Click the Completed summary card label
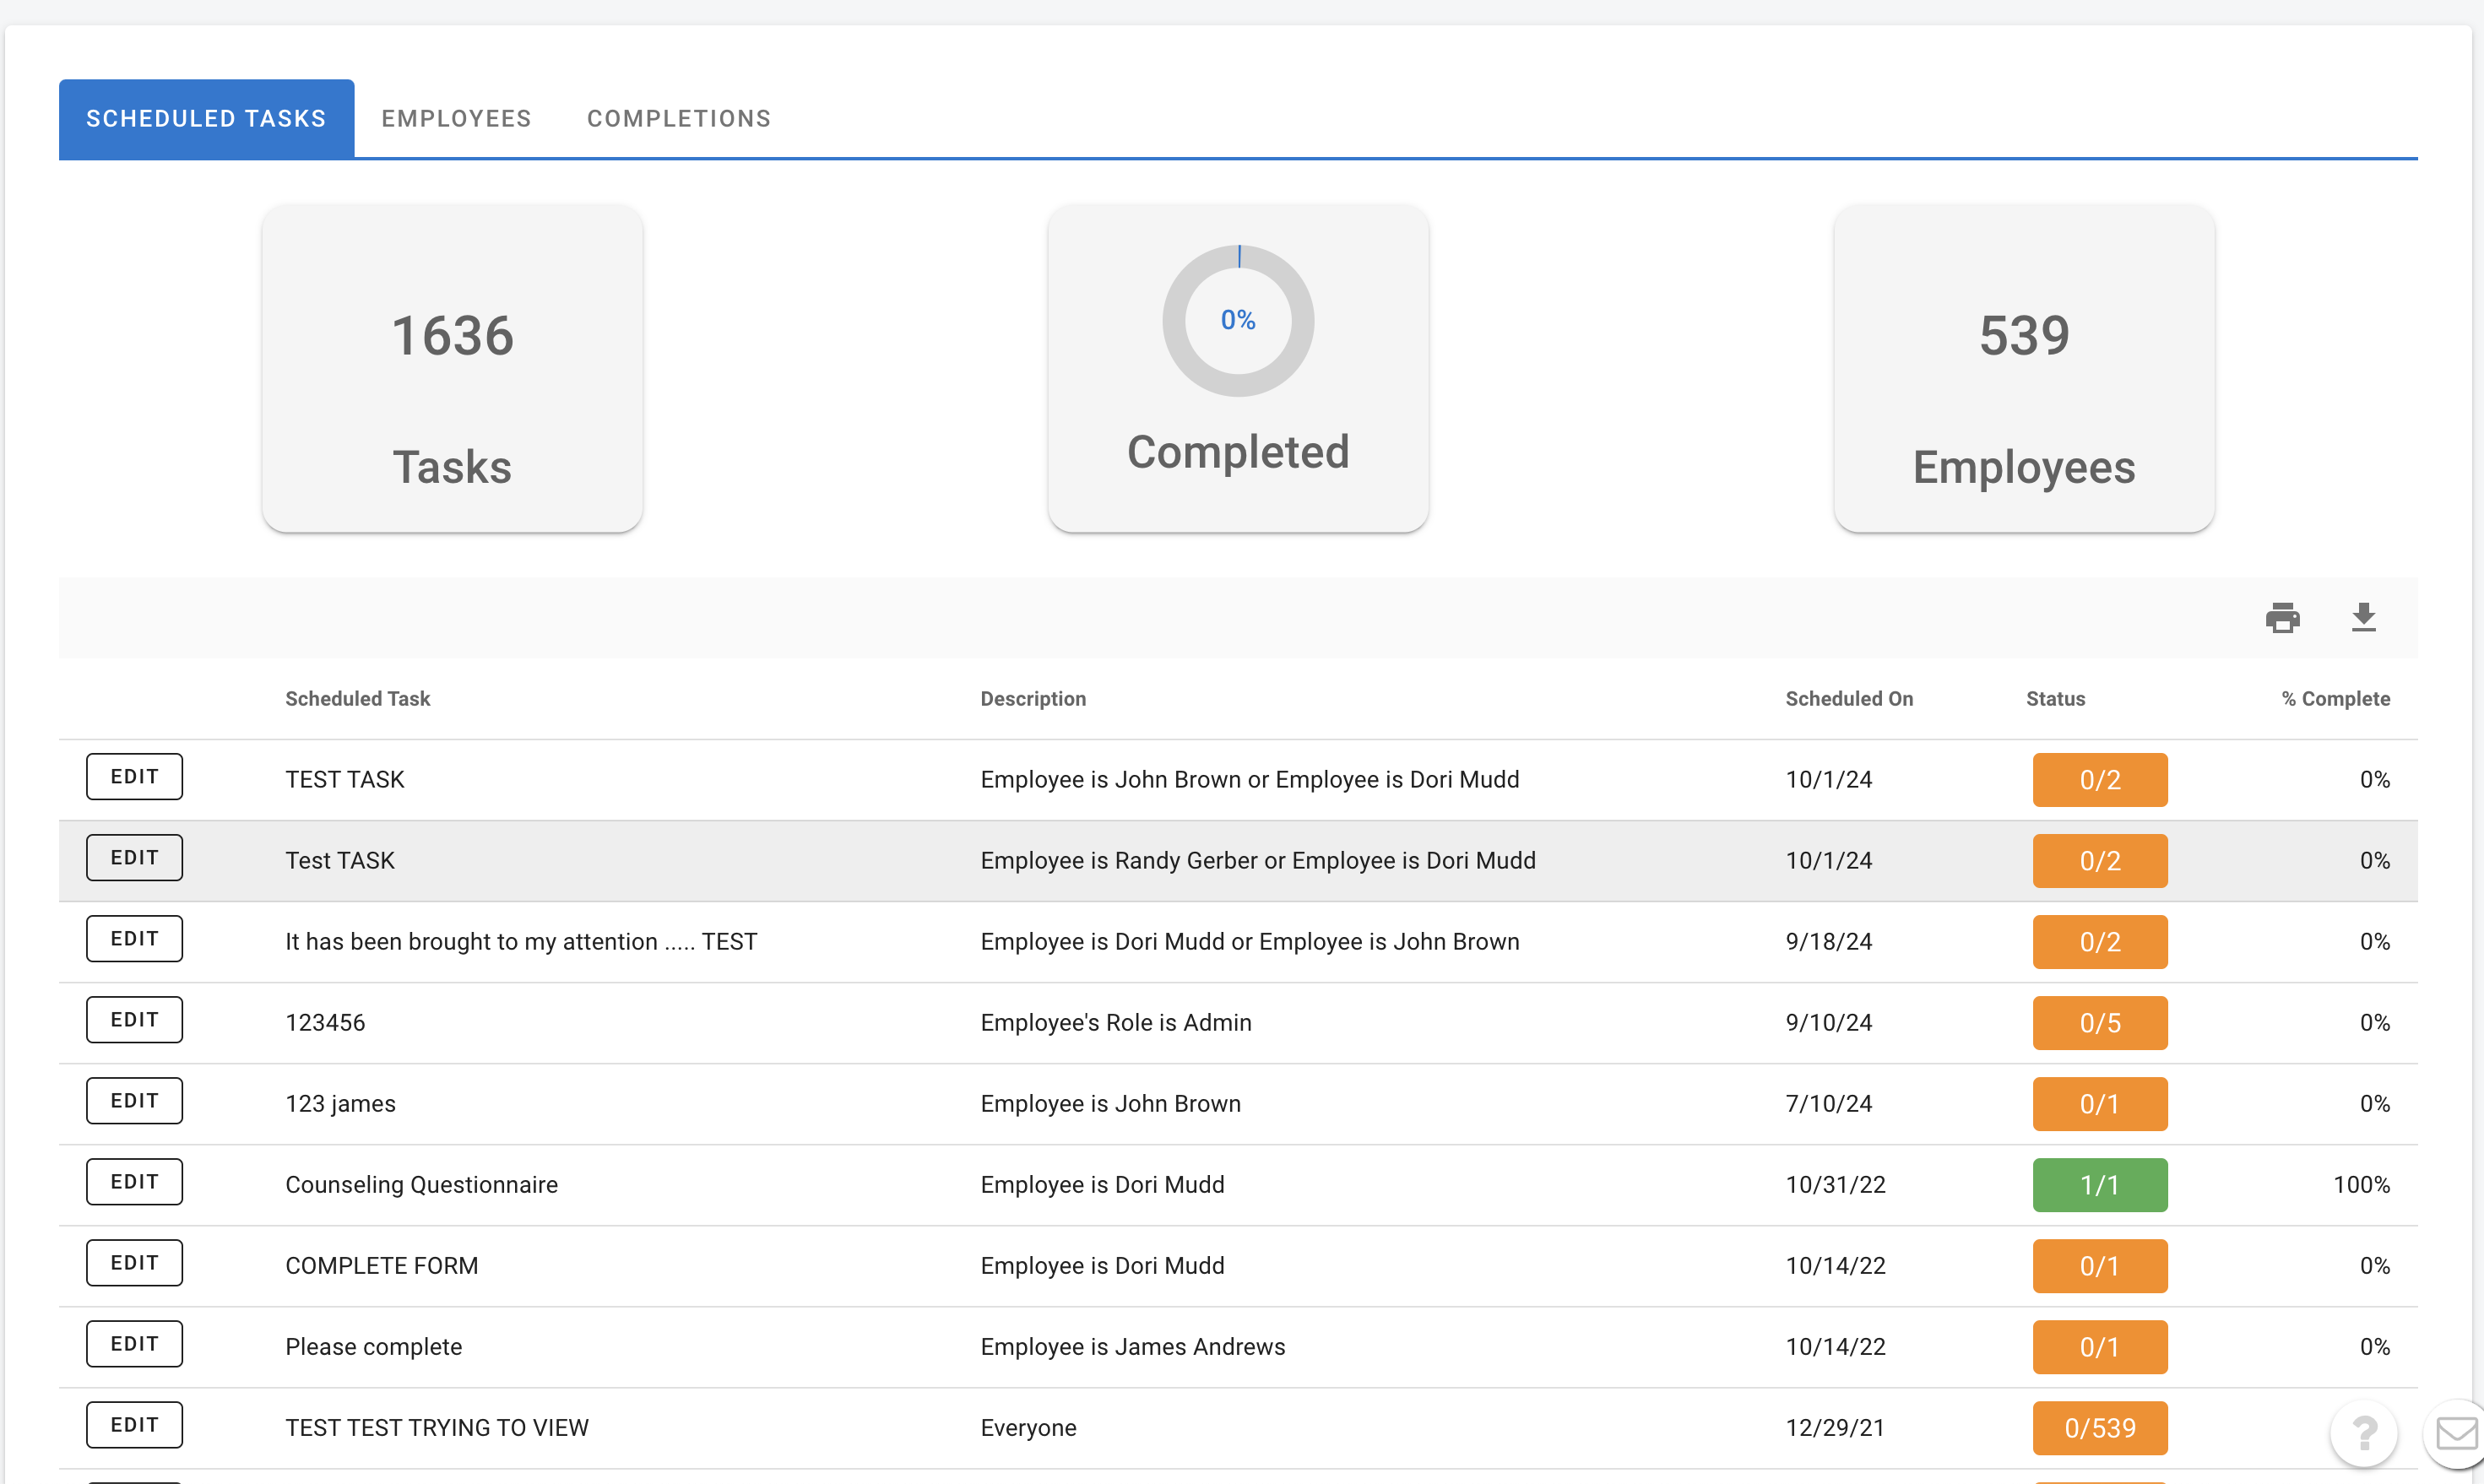 (1238, 452)
